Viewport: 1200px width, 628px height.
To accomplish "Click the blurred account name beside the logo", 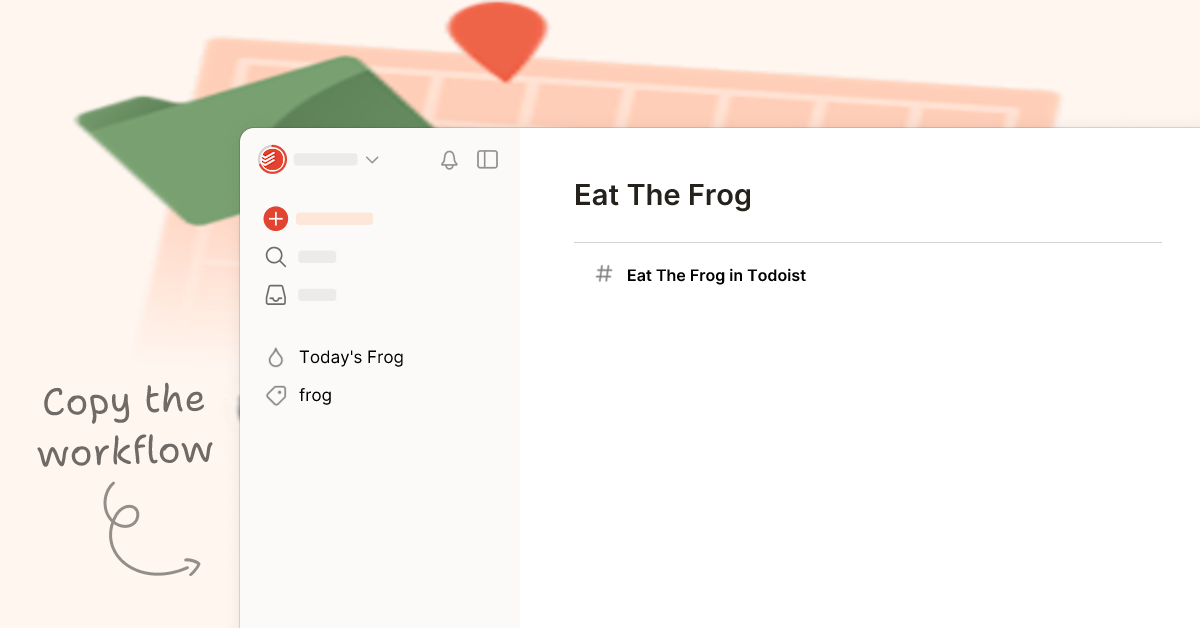I will (x=325, y=160).
